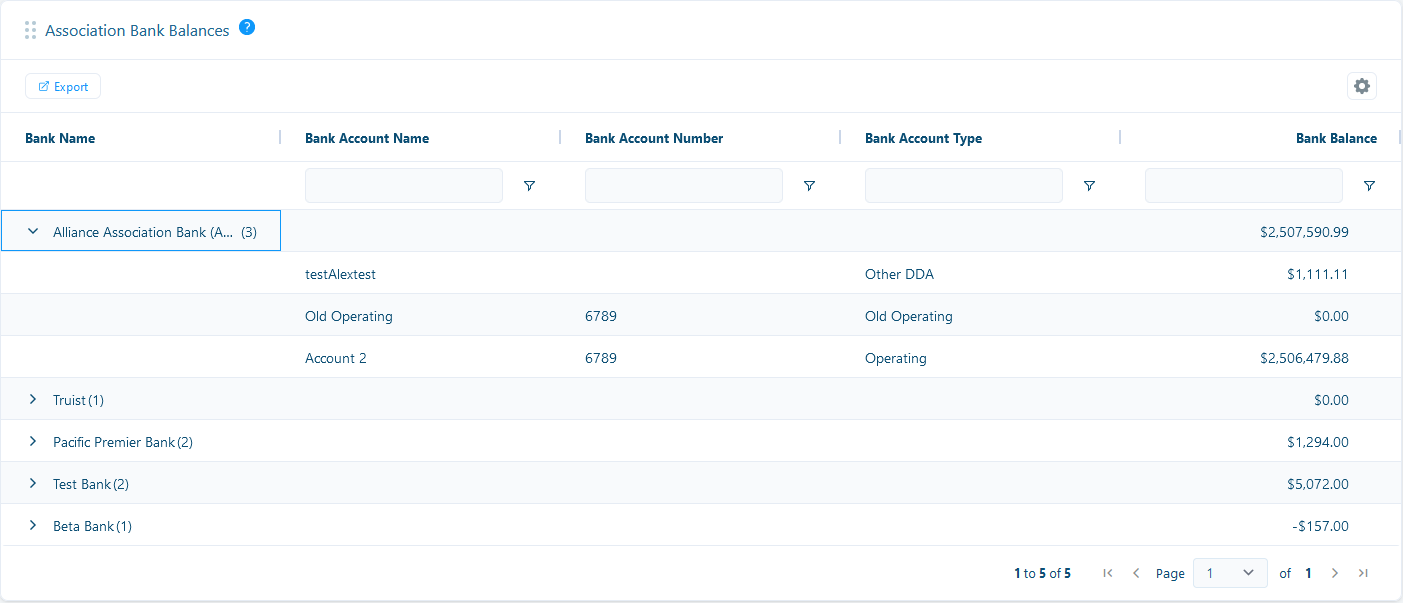This screenshot has height=603, width=1403.
Task: Open filter icon for Bank Account Type
Action: 1089,186
